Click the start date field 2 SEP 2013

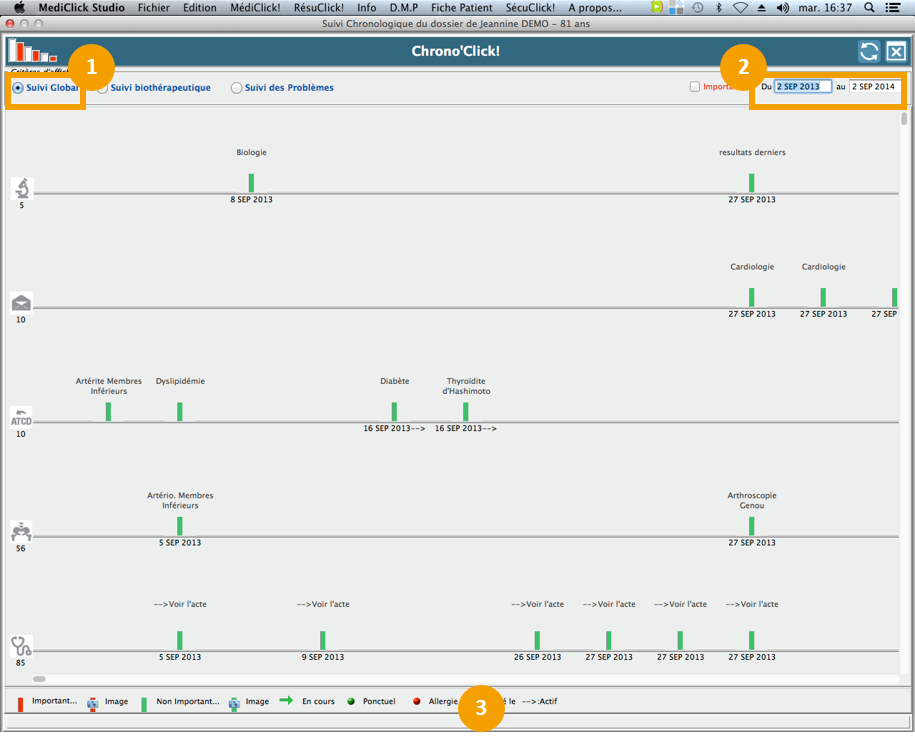pyautogui.click(x=802, y=87)
